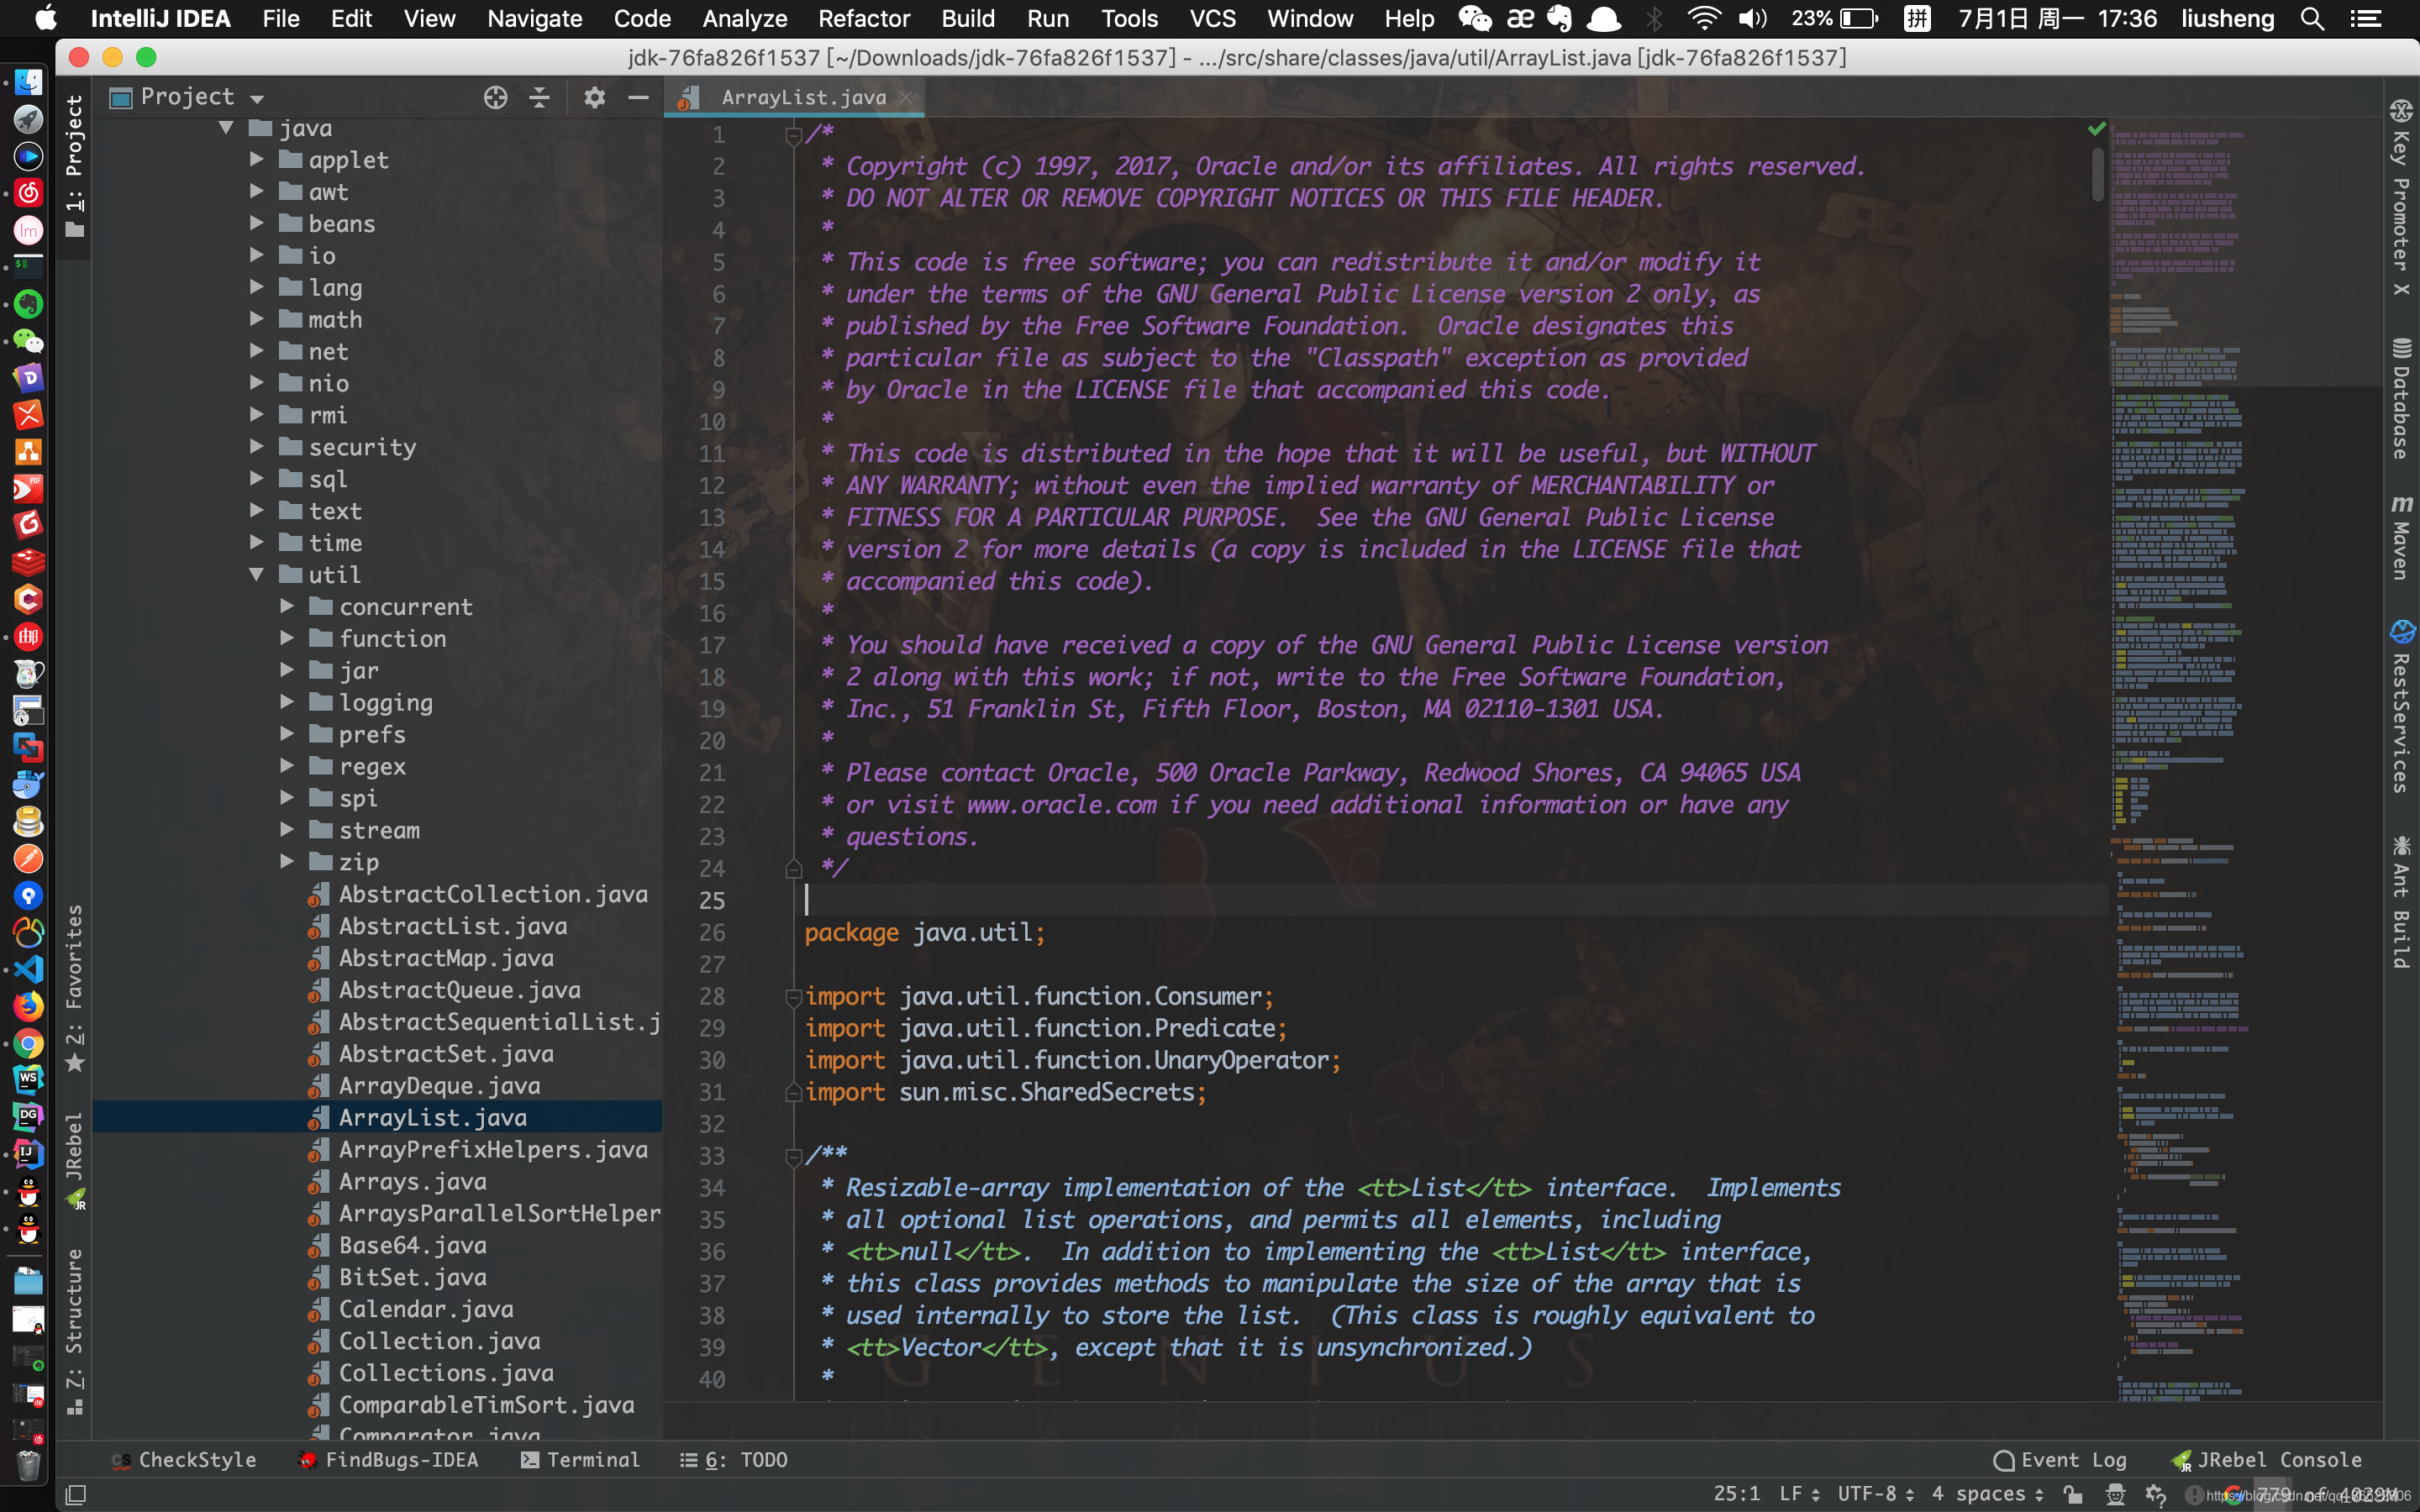Screen dimensions: 2420x1512
Task: Open the JRebel Console
Action: pos(2267,1460)
